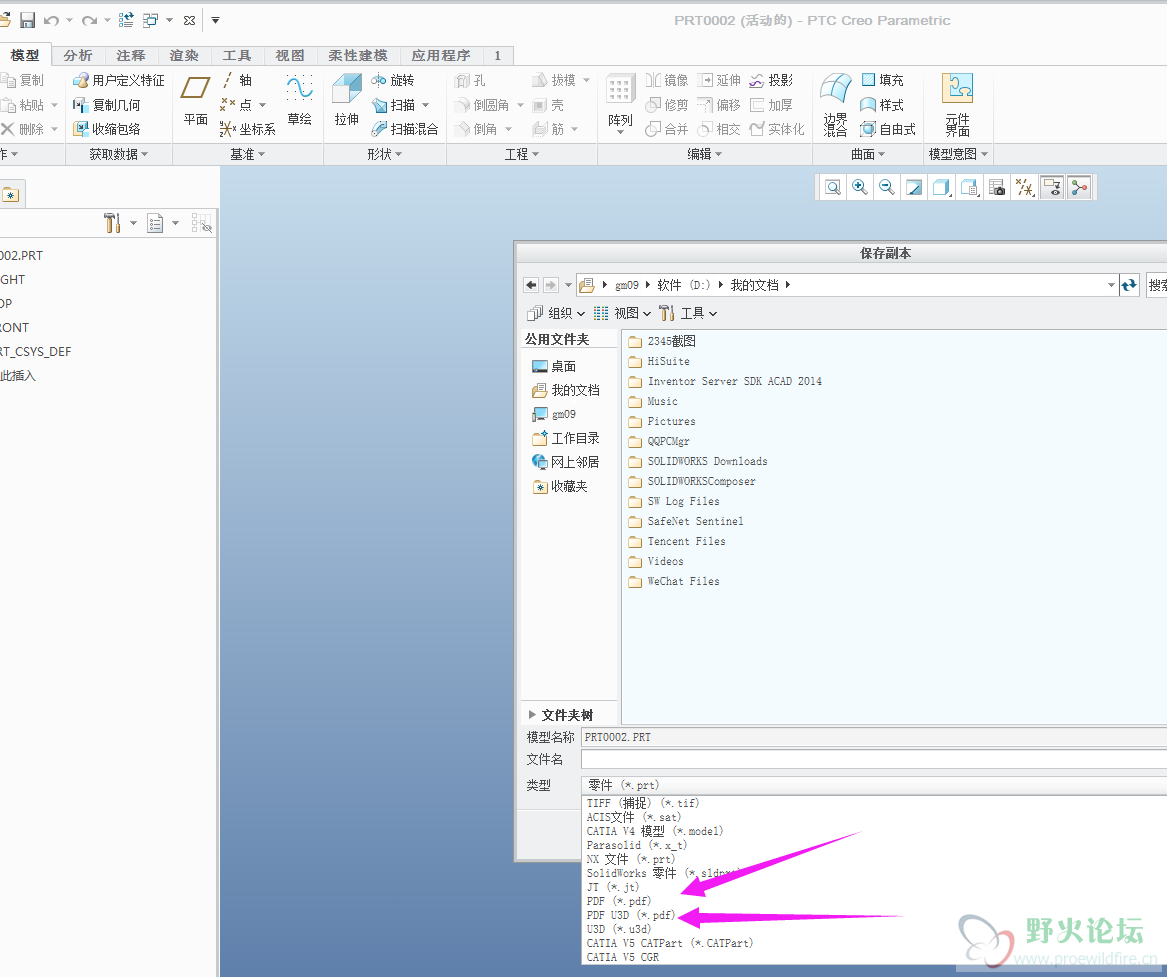Select U3D (*.u3d) in type list
The height and width of the screenshot is (977, 1167).
[618, 929]
